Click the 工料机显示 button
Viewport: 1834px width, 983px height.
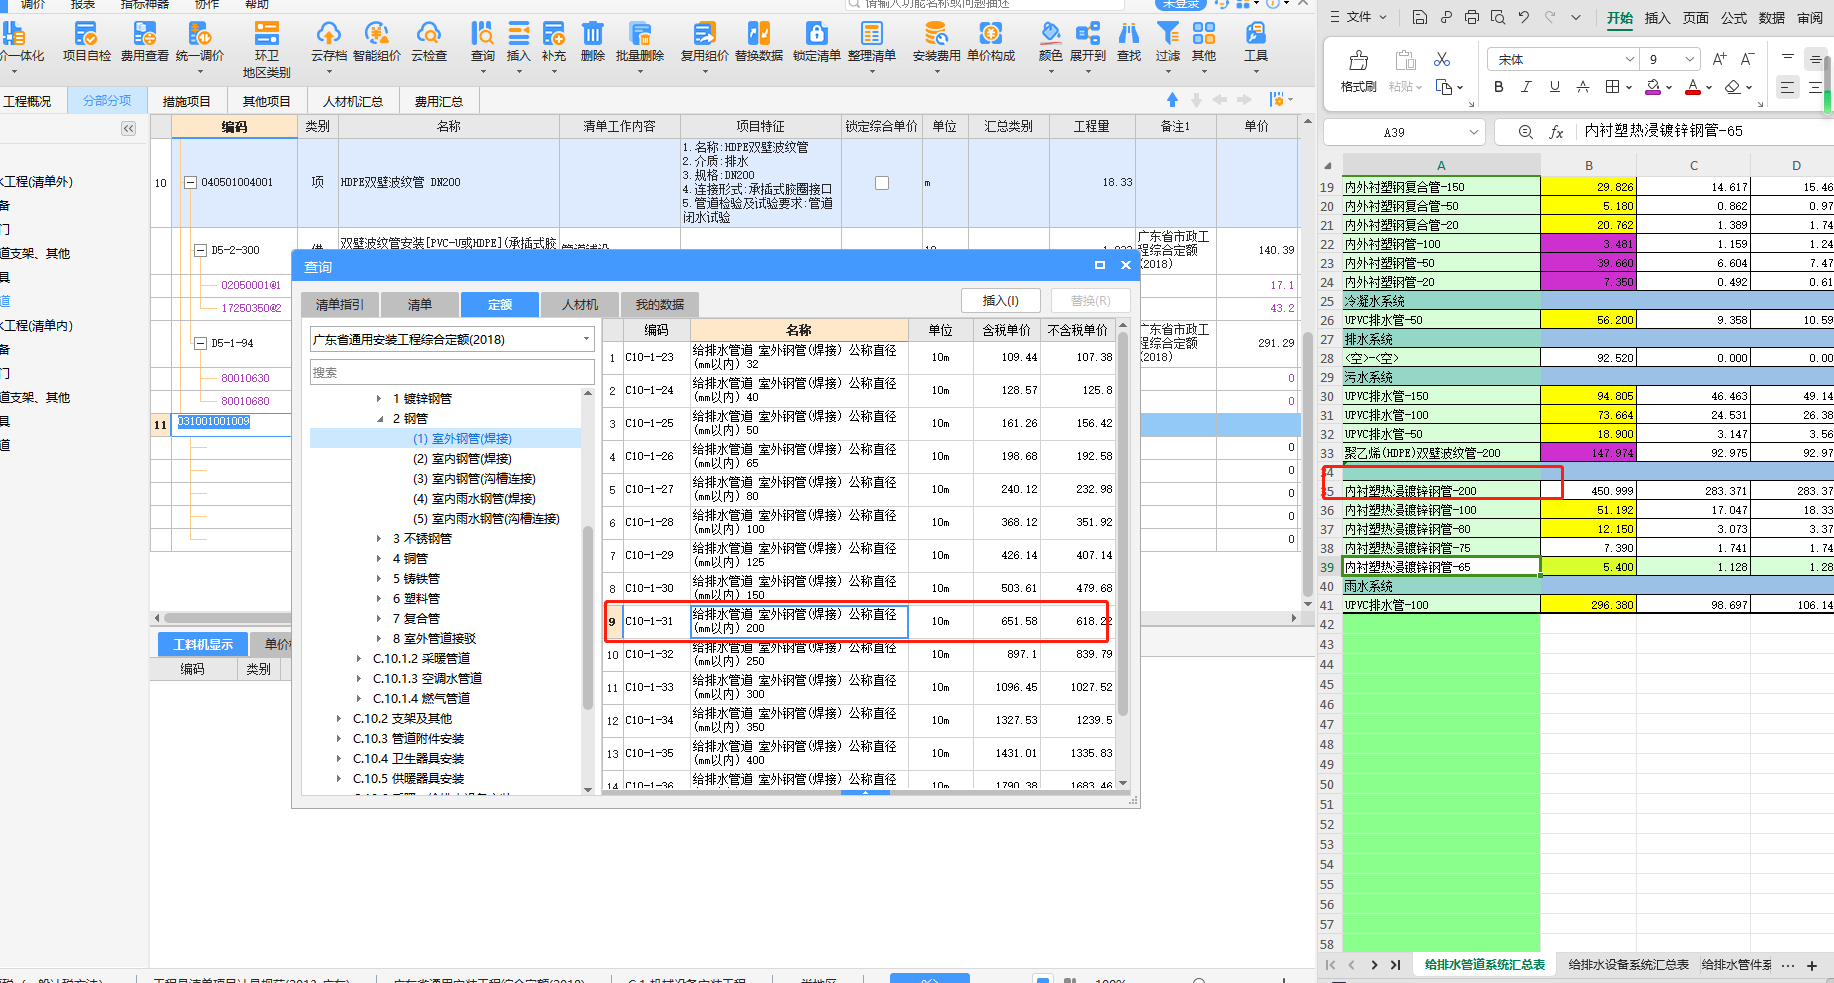click(203, 644)
